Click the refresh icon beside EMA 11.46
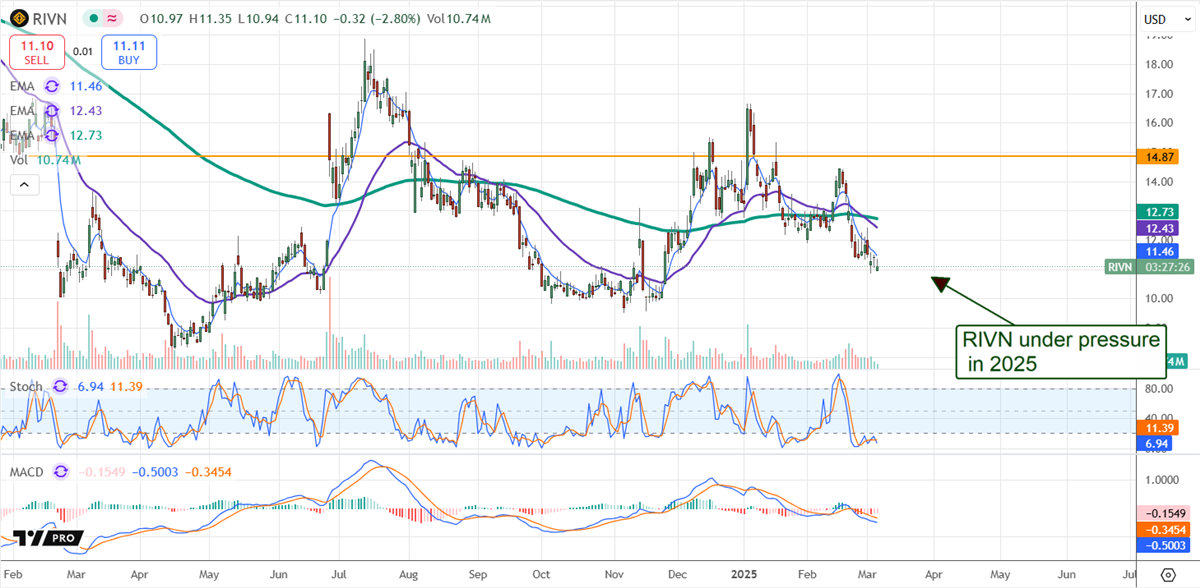Image resolution: width=1200 pixels, height=588 pixels. click(53, 87)
